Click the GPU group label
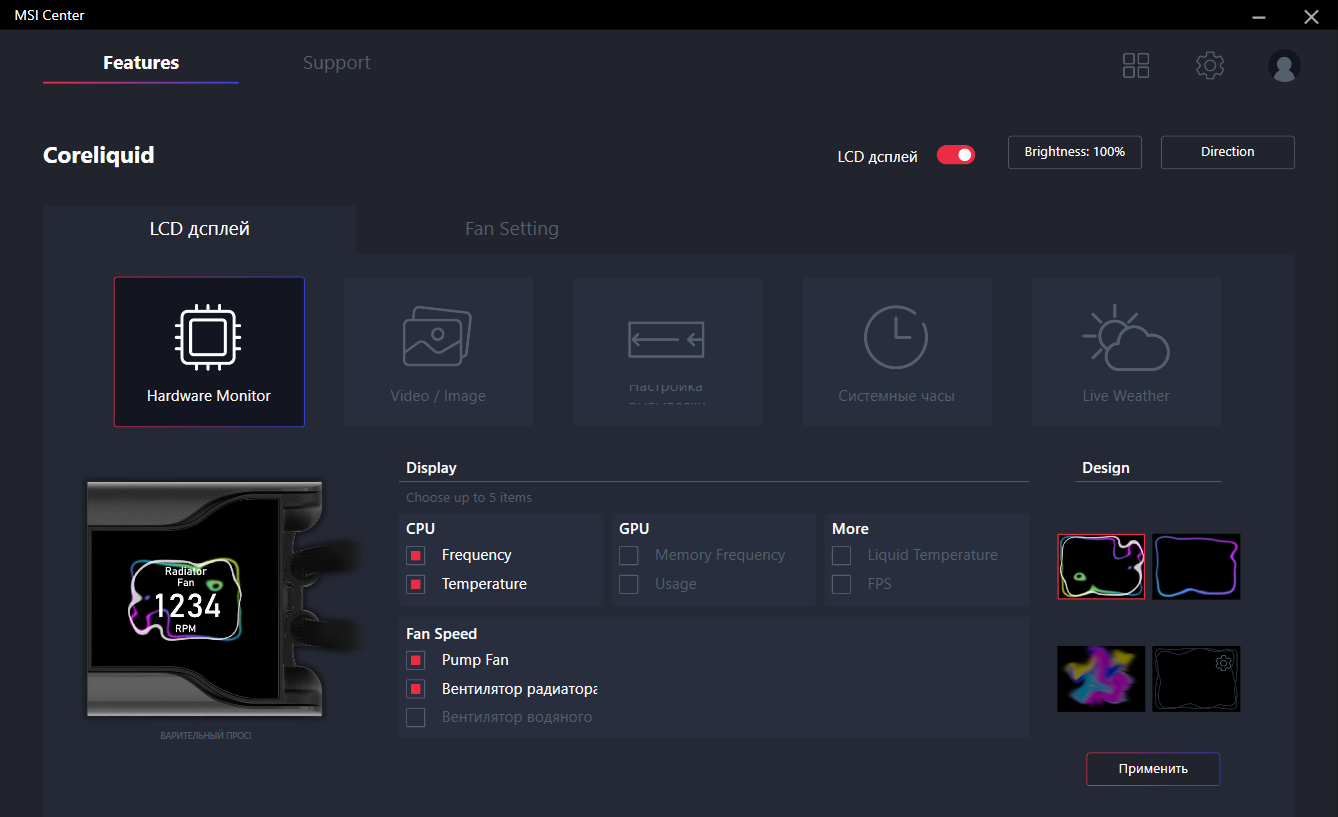 coord(634,529)
